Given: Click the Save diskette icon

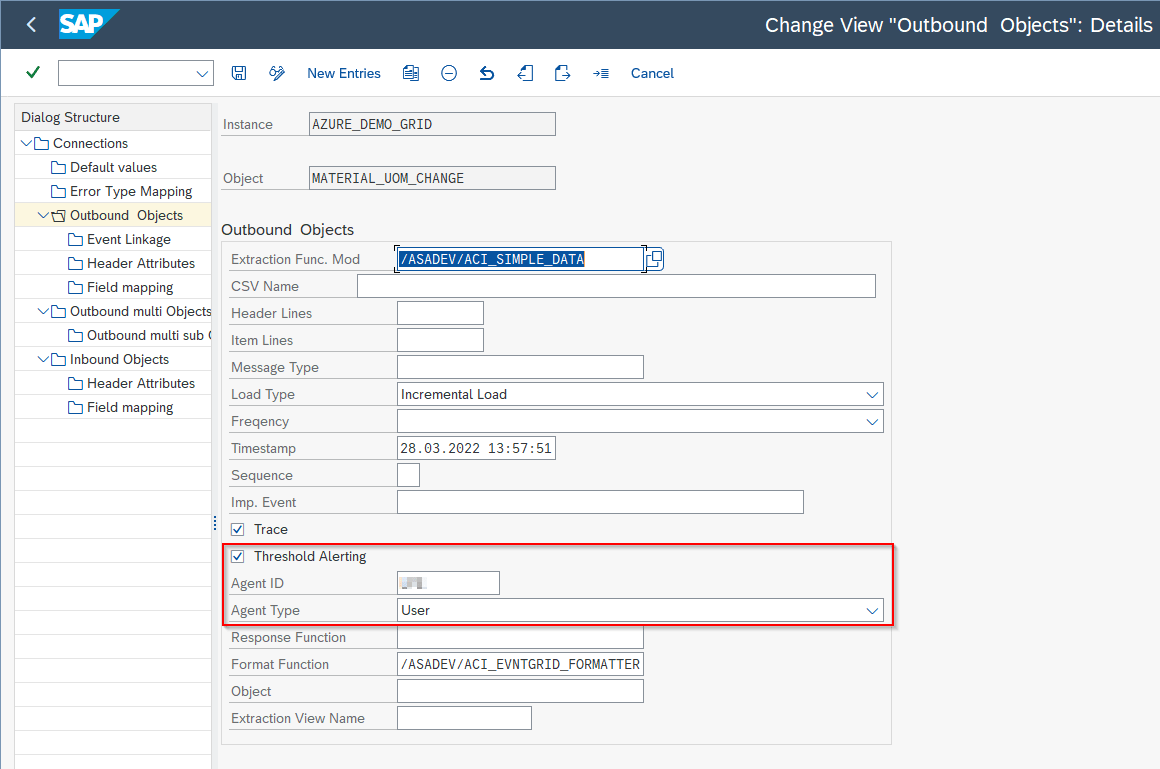Looking at the screenshot, I should [x=239, y=73].
